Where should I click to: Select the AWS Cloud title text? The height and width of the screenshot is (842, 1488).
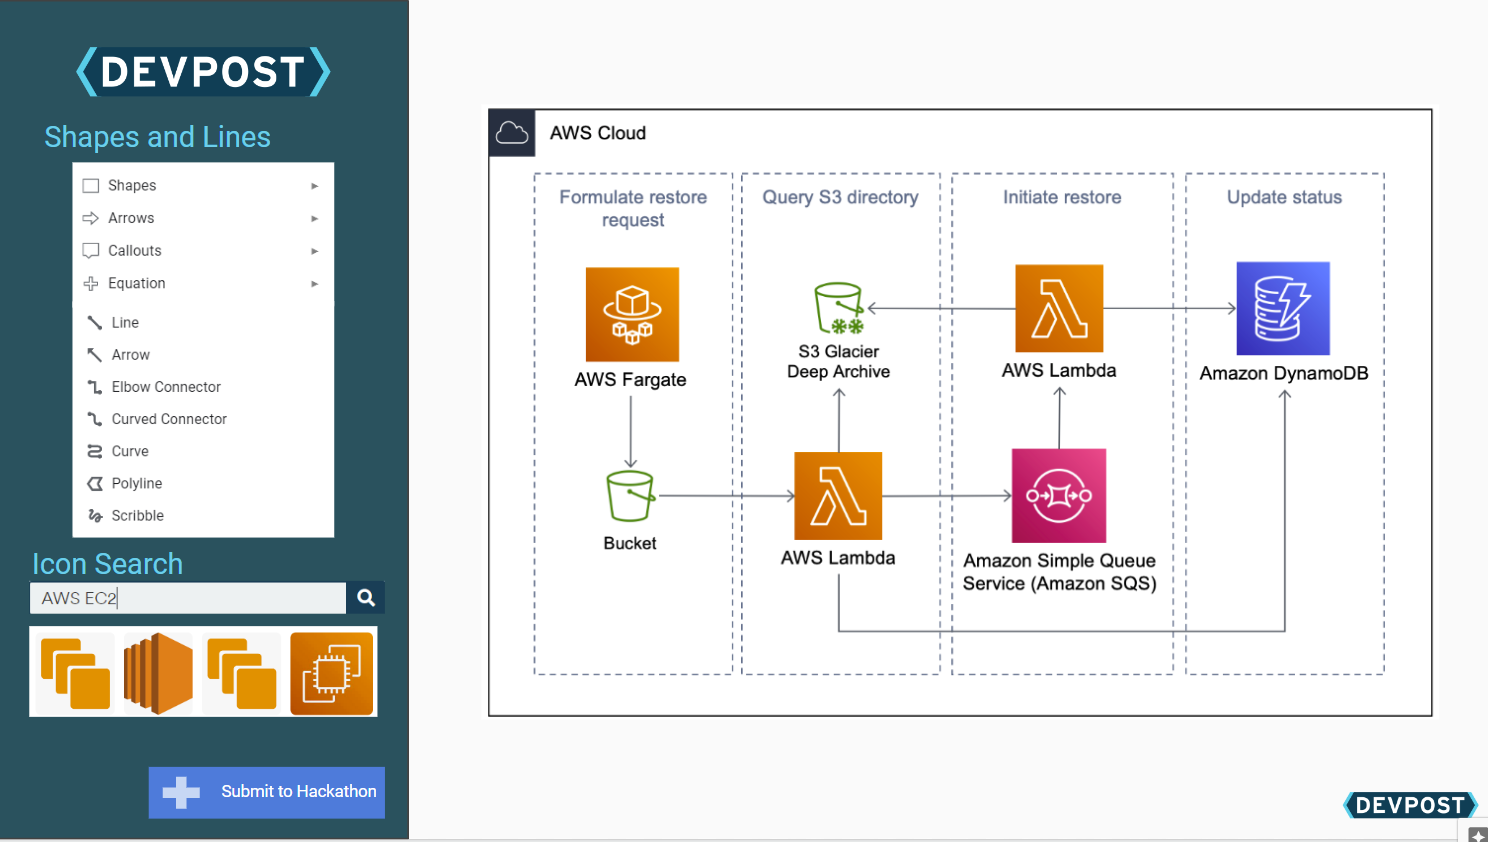pos(598,133)
